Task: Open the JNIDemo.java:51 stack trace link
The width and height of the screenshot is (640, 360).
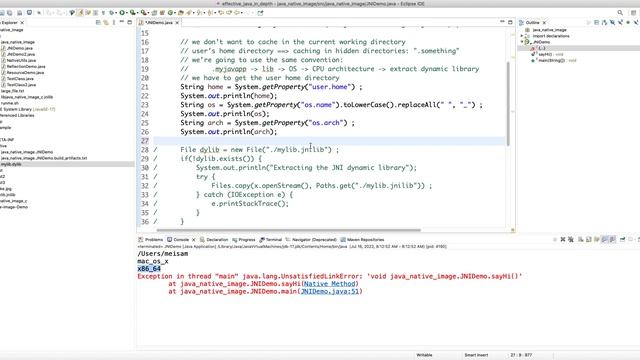Action: [x=330, y=291]
